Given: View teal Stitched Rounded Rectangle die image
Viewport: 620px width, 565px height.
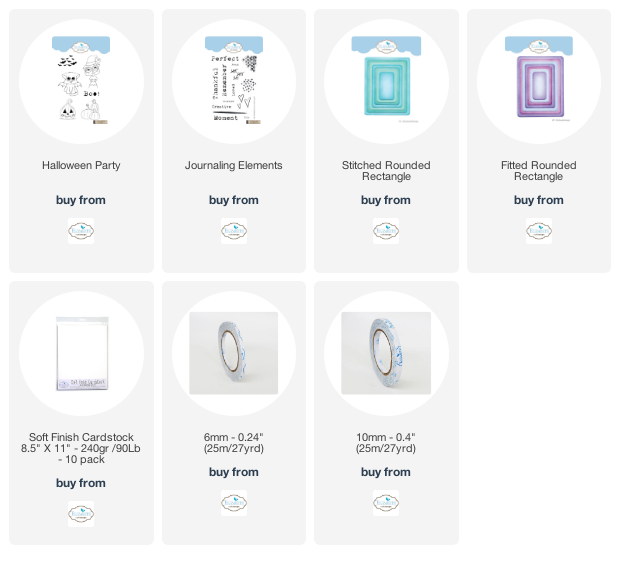Looking at the screenshot, I should coord(386,79).
